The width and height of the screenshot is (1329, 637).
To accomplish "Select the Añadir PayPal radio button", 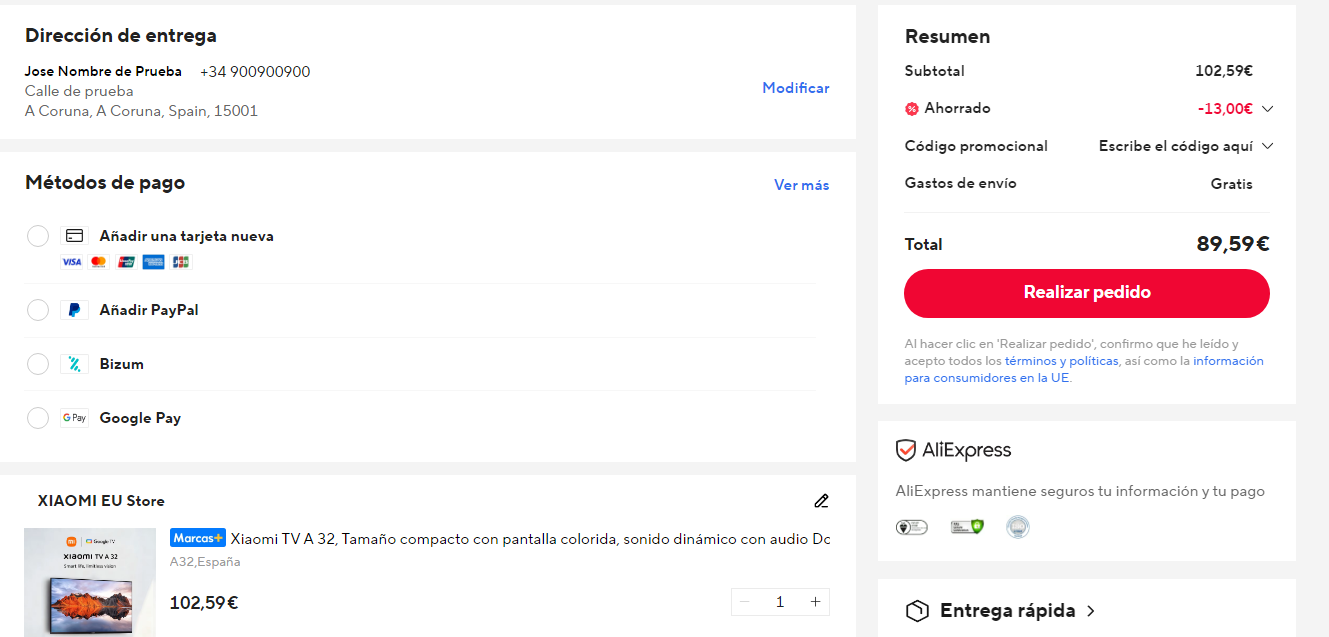I will click(x=38, y=310).
